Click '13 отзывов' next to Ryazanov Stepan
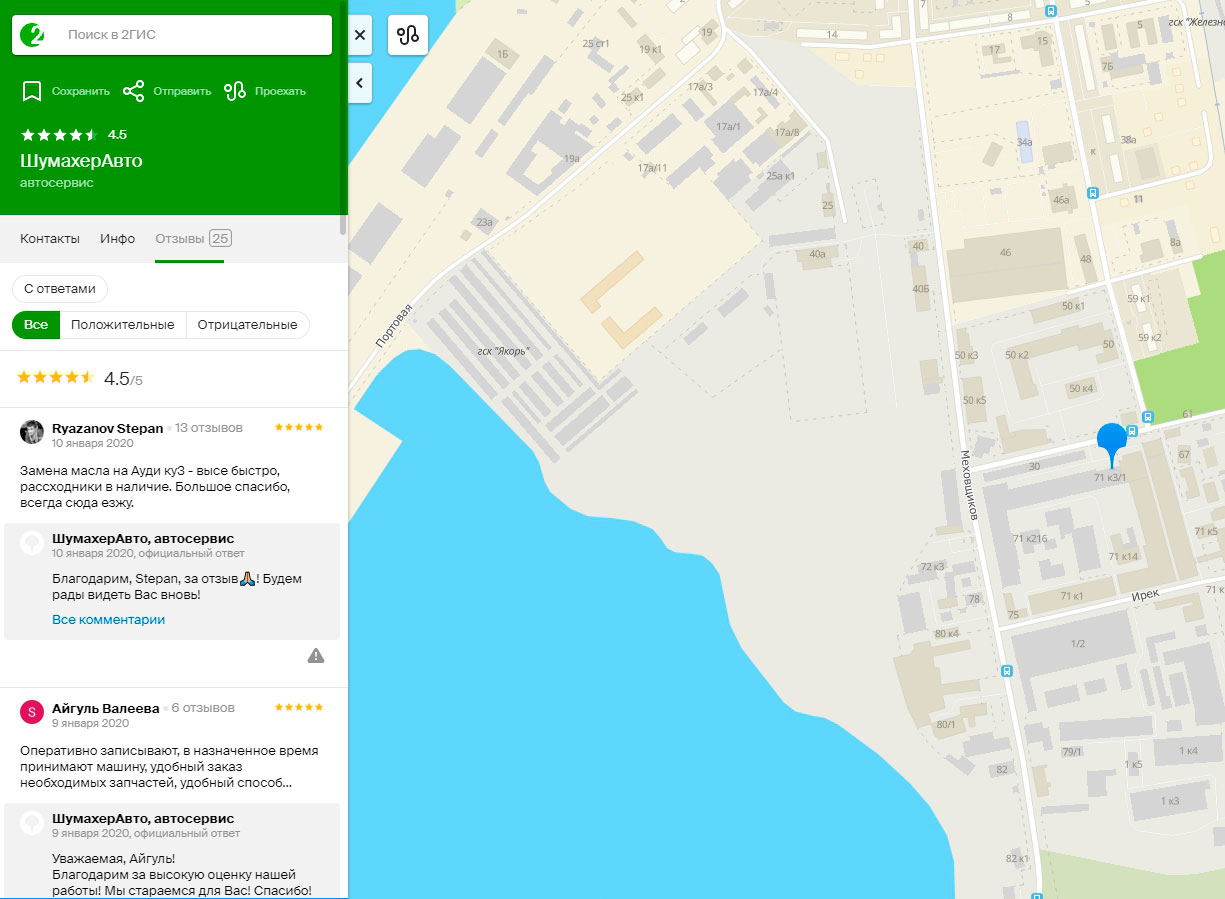 [209, 428]
